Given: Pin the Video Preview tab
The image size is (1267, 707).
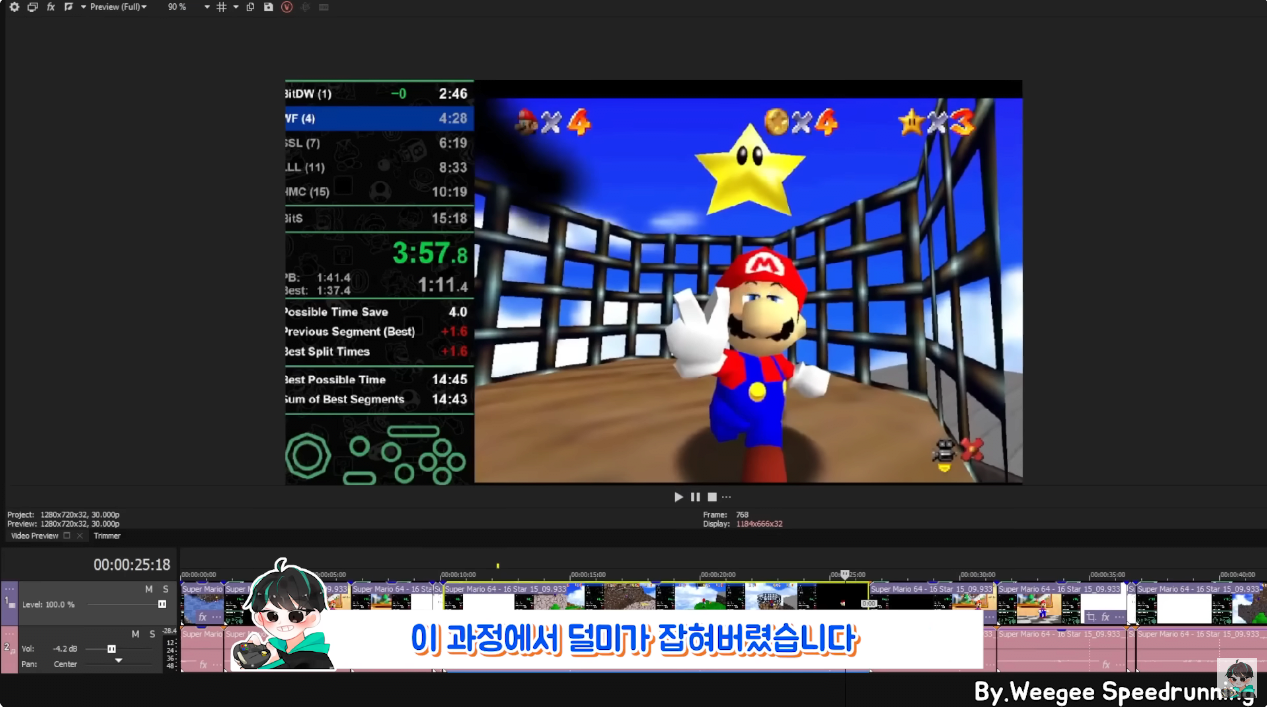Looking at the screenshot, I should (67, 536).
